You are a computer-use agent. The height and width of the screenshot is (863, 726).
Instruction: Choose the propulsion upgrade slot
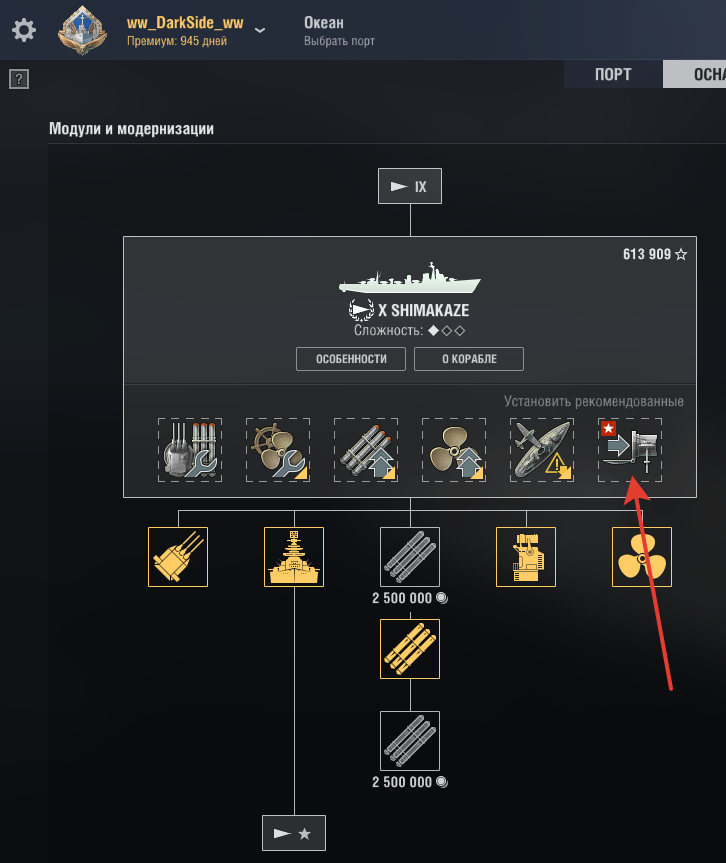pos(454,450)
